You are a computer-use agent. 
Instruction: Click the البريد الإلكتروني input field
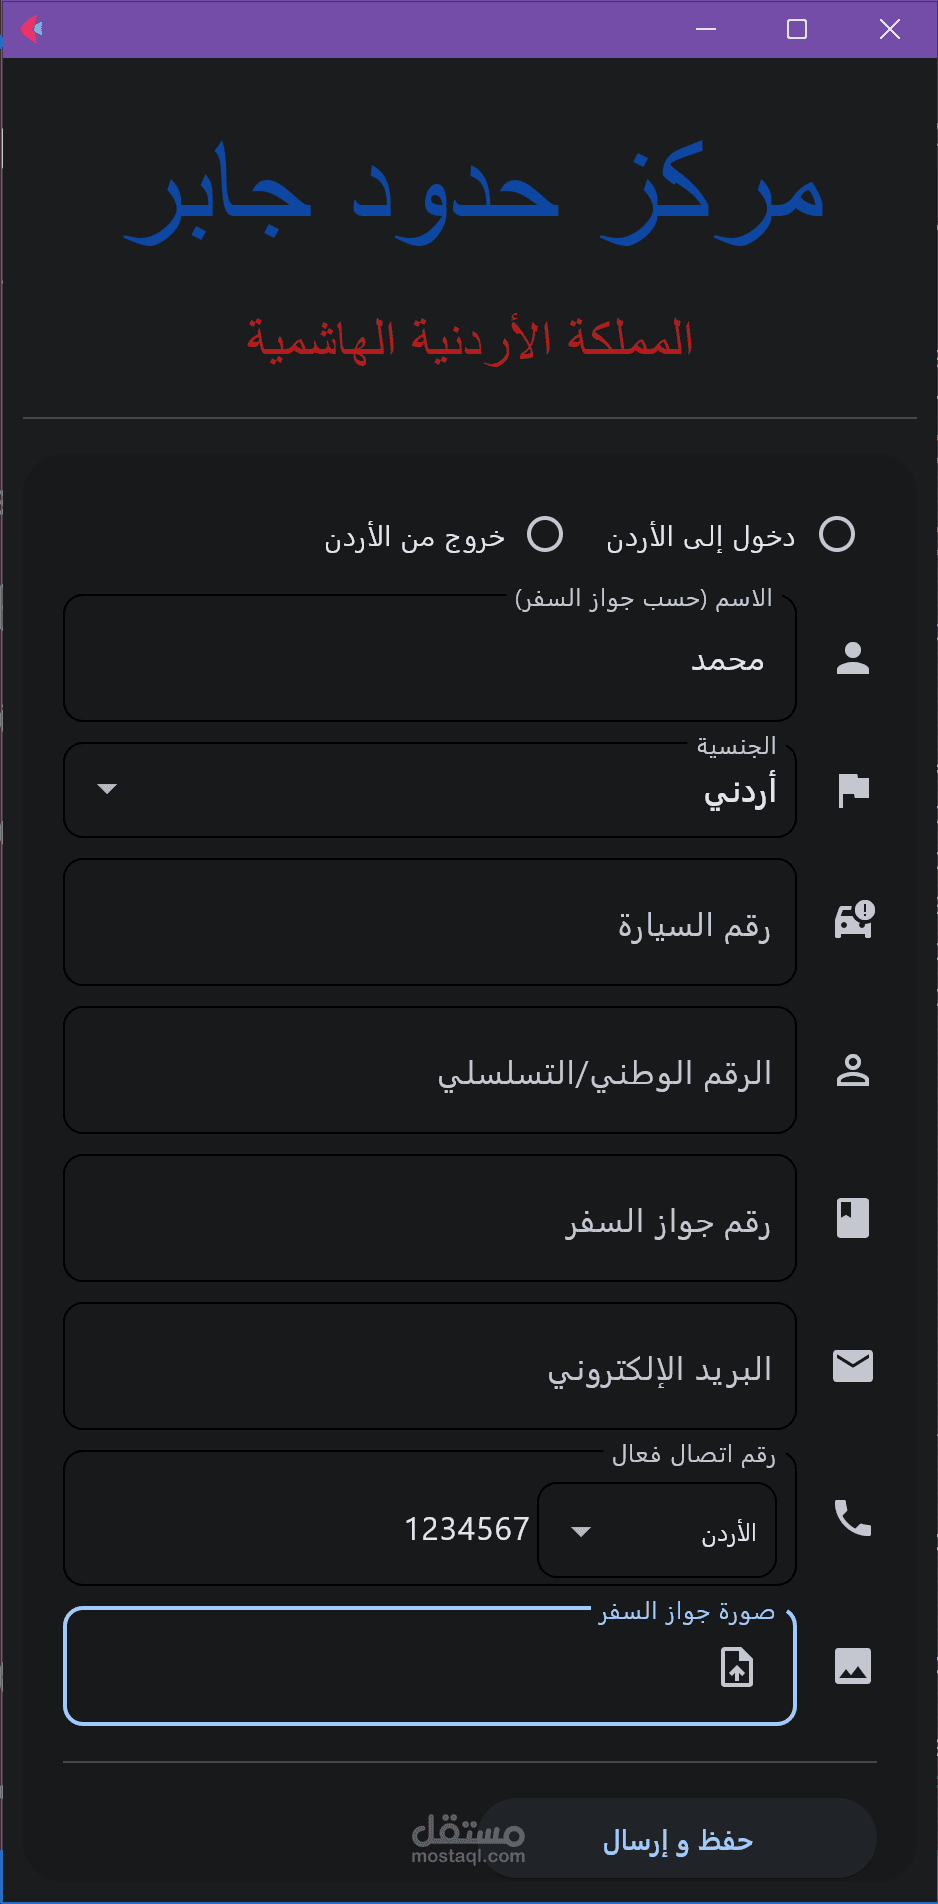430,1366
